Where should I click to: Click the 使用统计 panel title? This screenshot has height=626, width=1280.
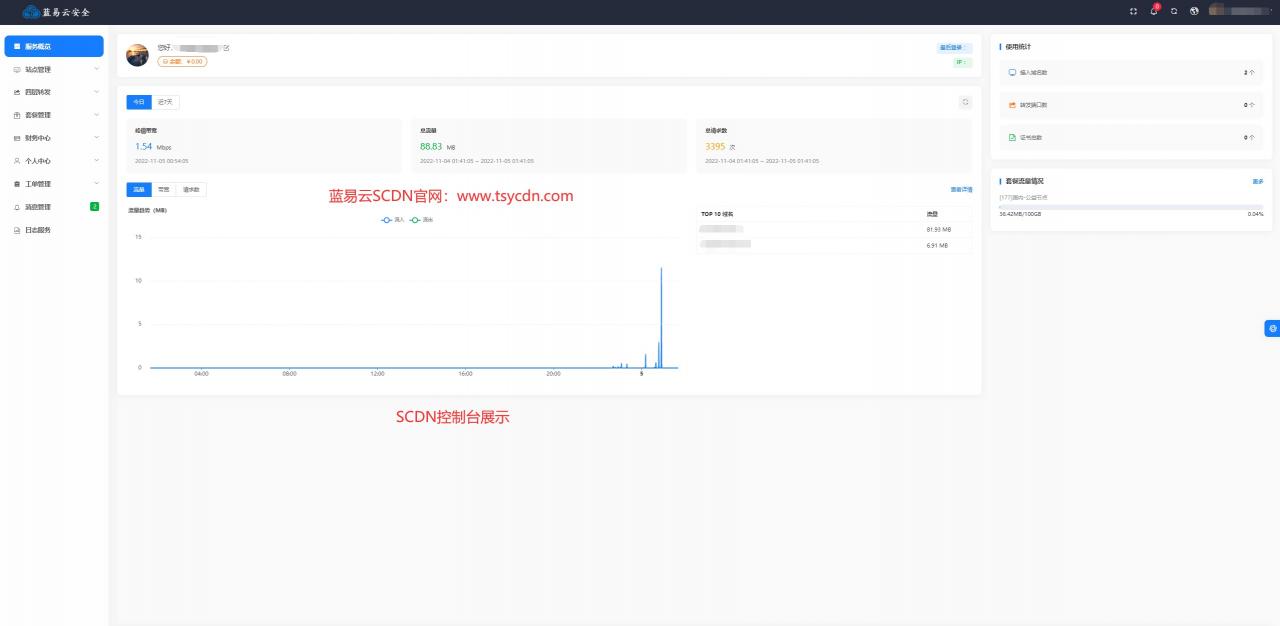pos(1019,46)
